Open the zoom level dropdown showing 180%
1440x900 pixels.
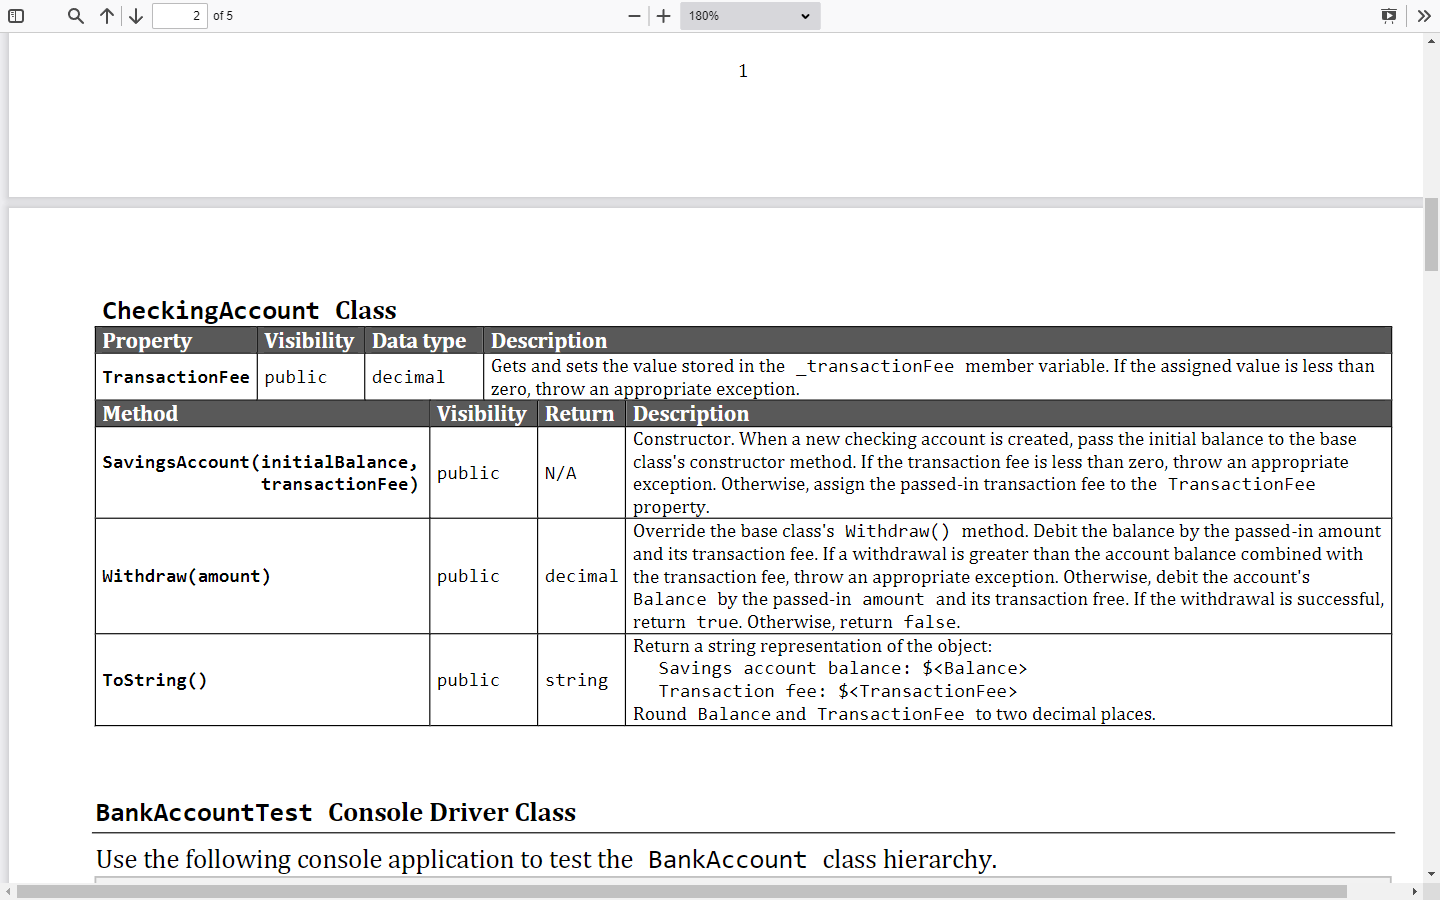749,15
